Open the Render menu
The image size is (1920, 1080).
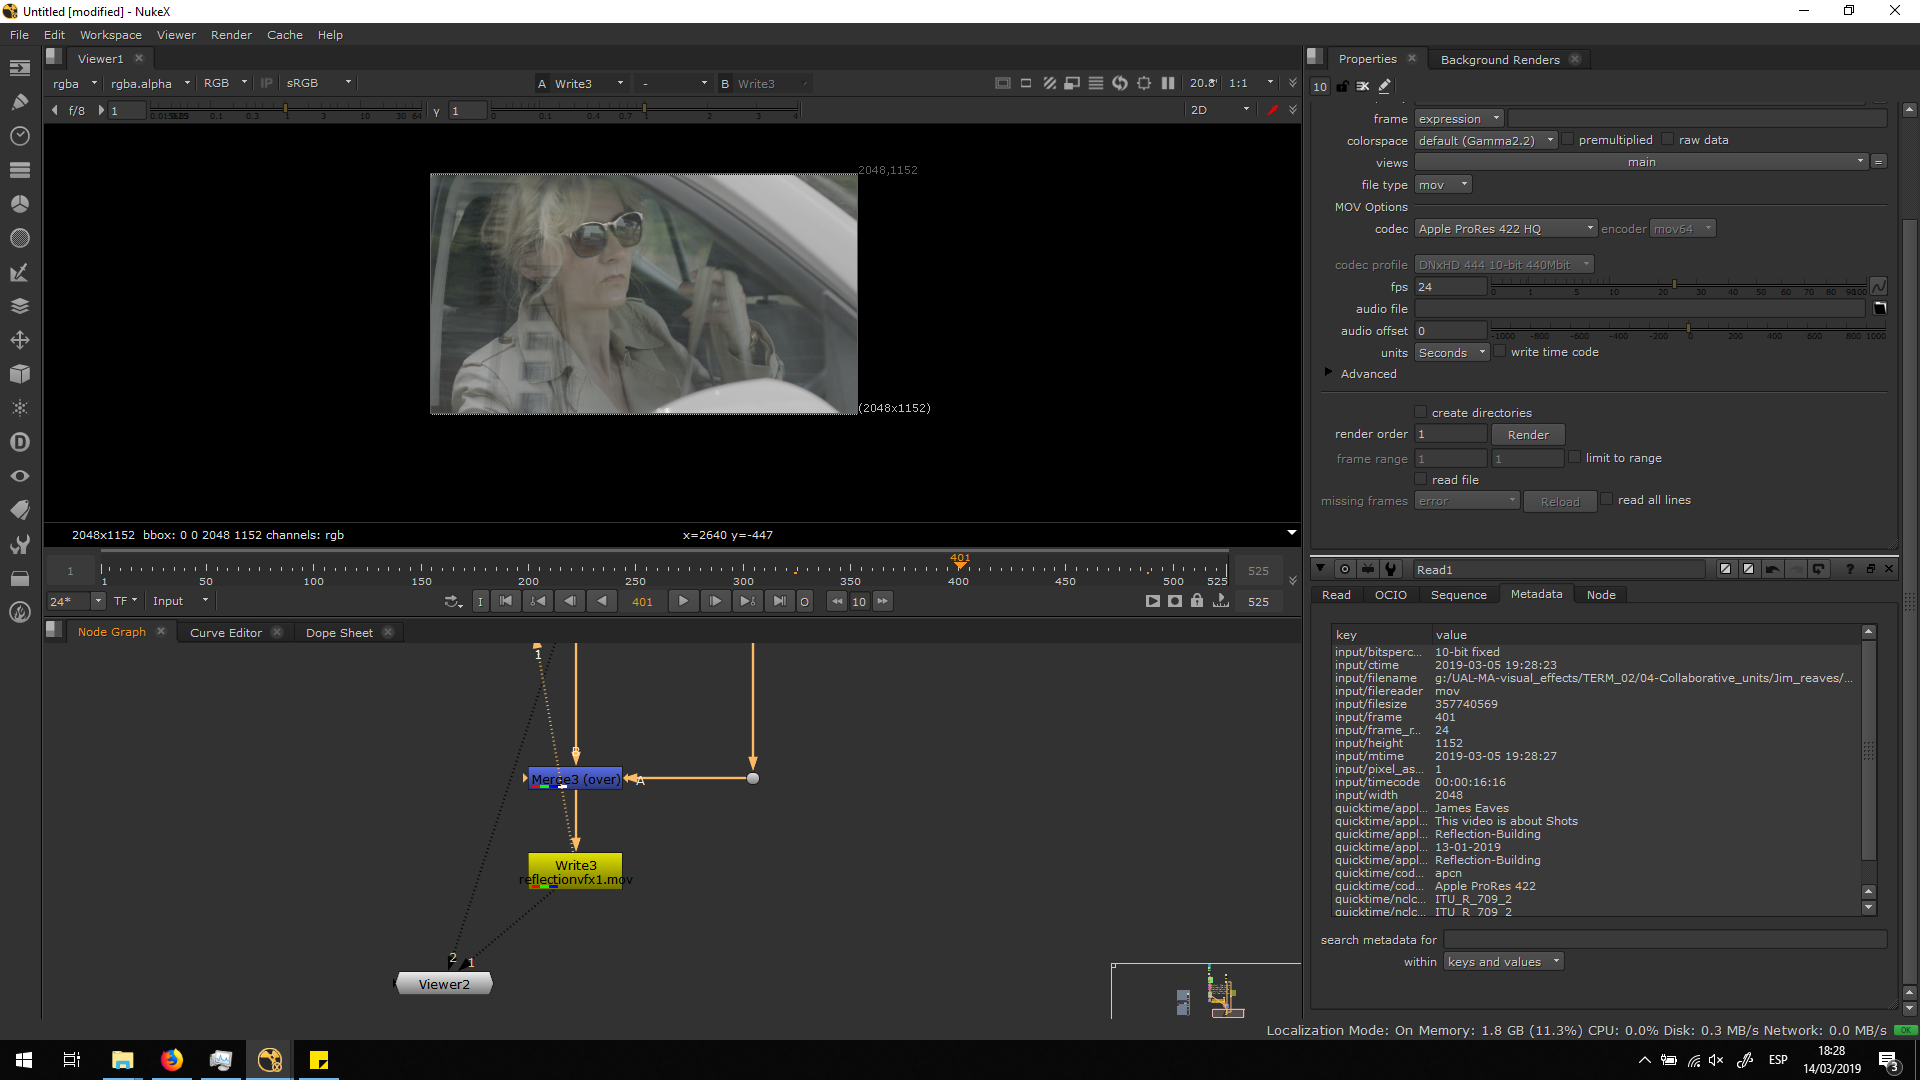[x=231, y=35]
